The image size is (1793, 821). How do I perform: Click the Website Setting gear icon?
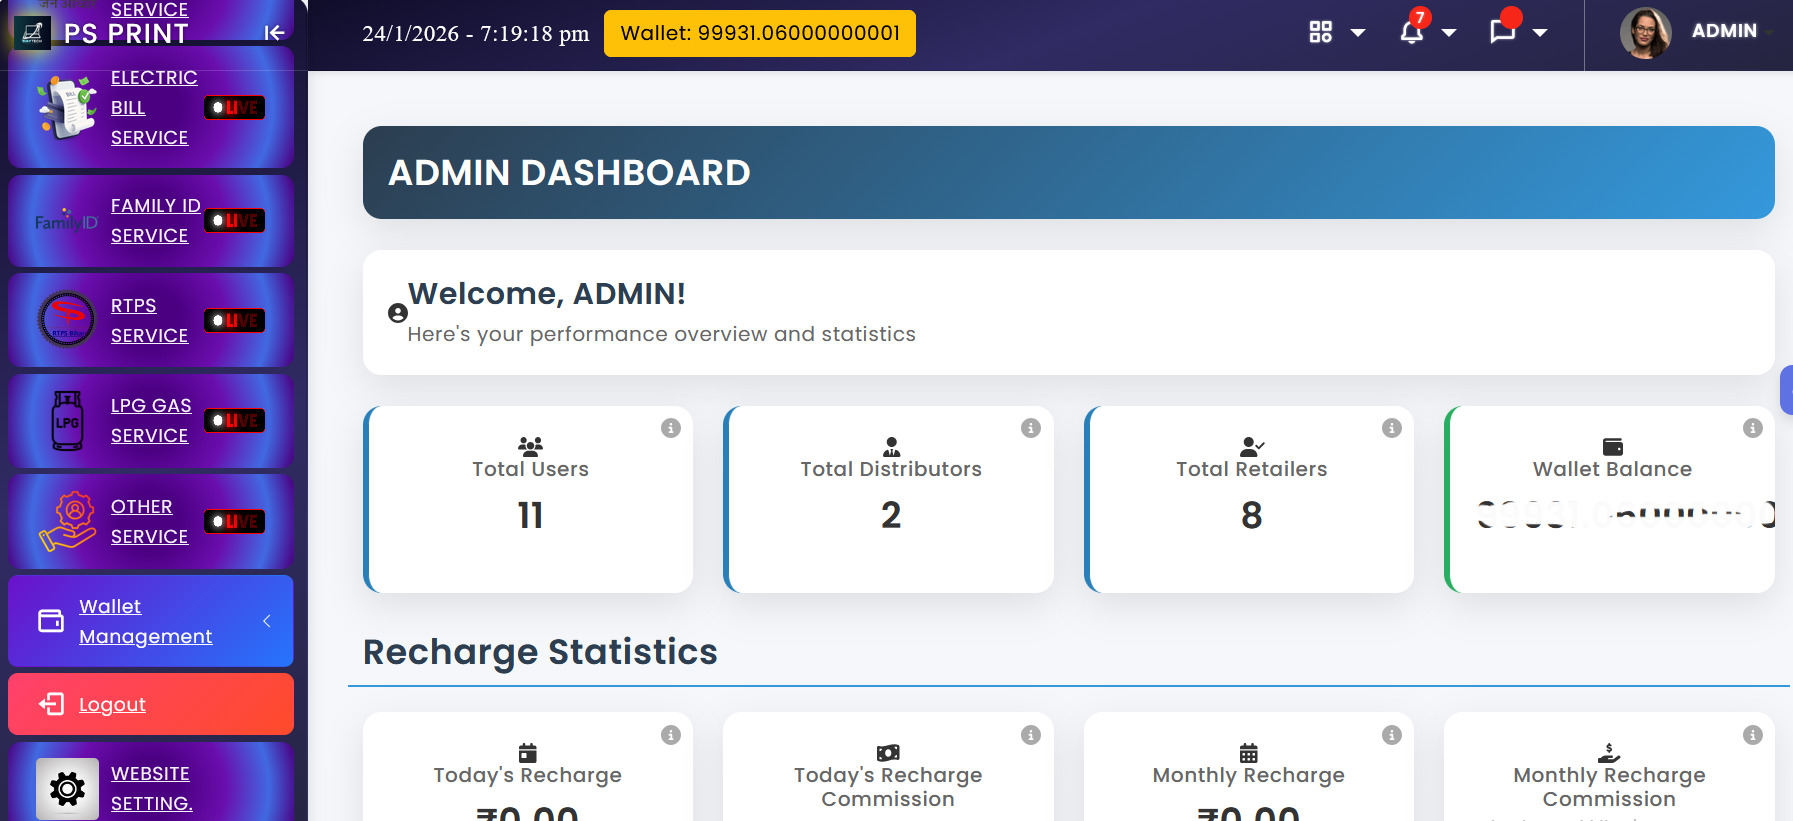coord(67,789)
